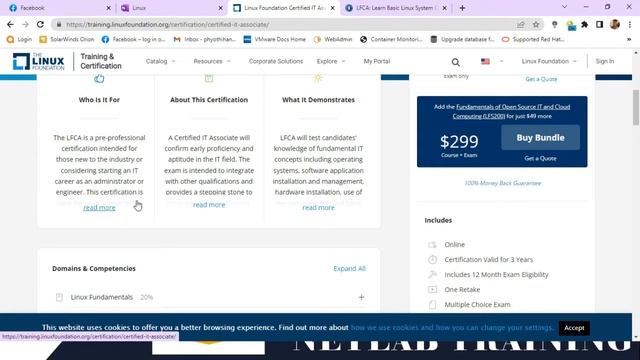This screenshot has height=360, width=640.
Task: Open a new browser tab
Action: point(462,8)
